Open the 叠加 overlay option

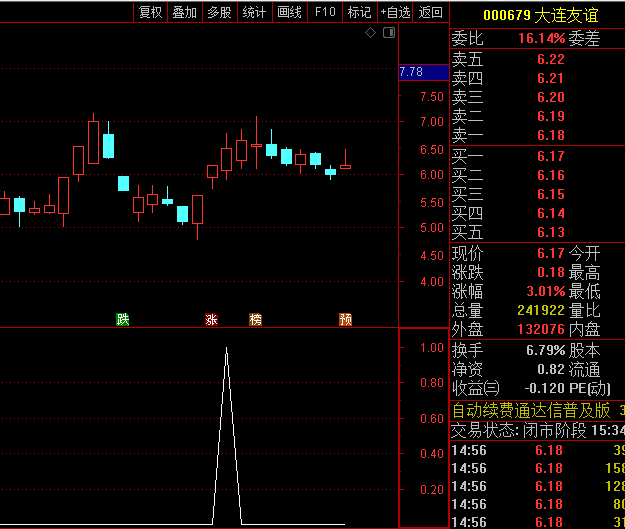point(185,12)
